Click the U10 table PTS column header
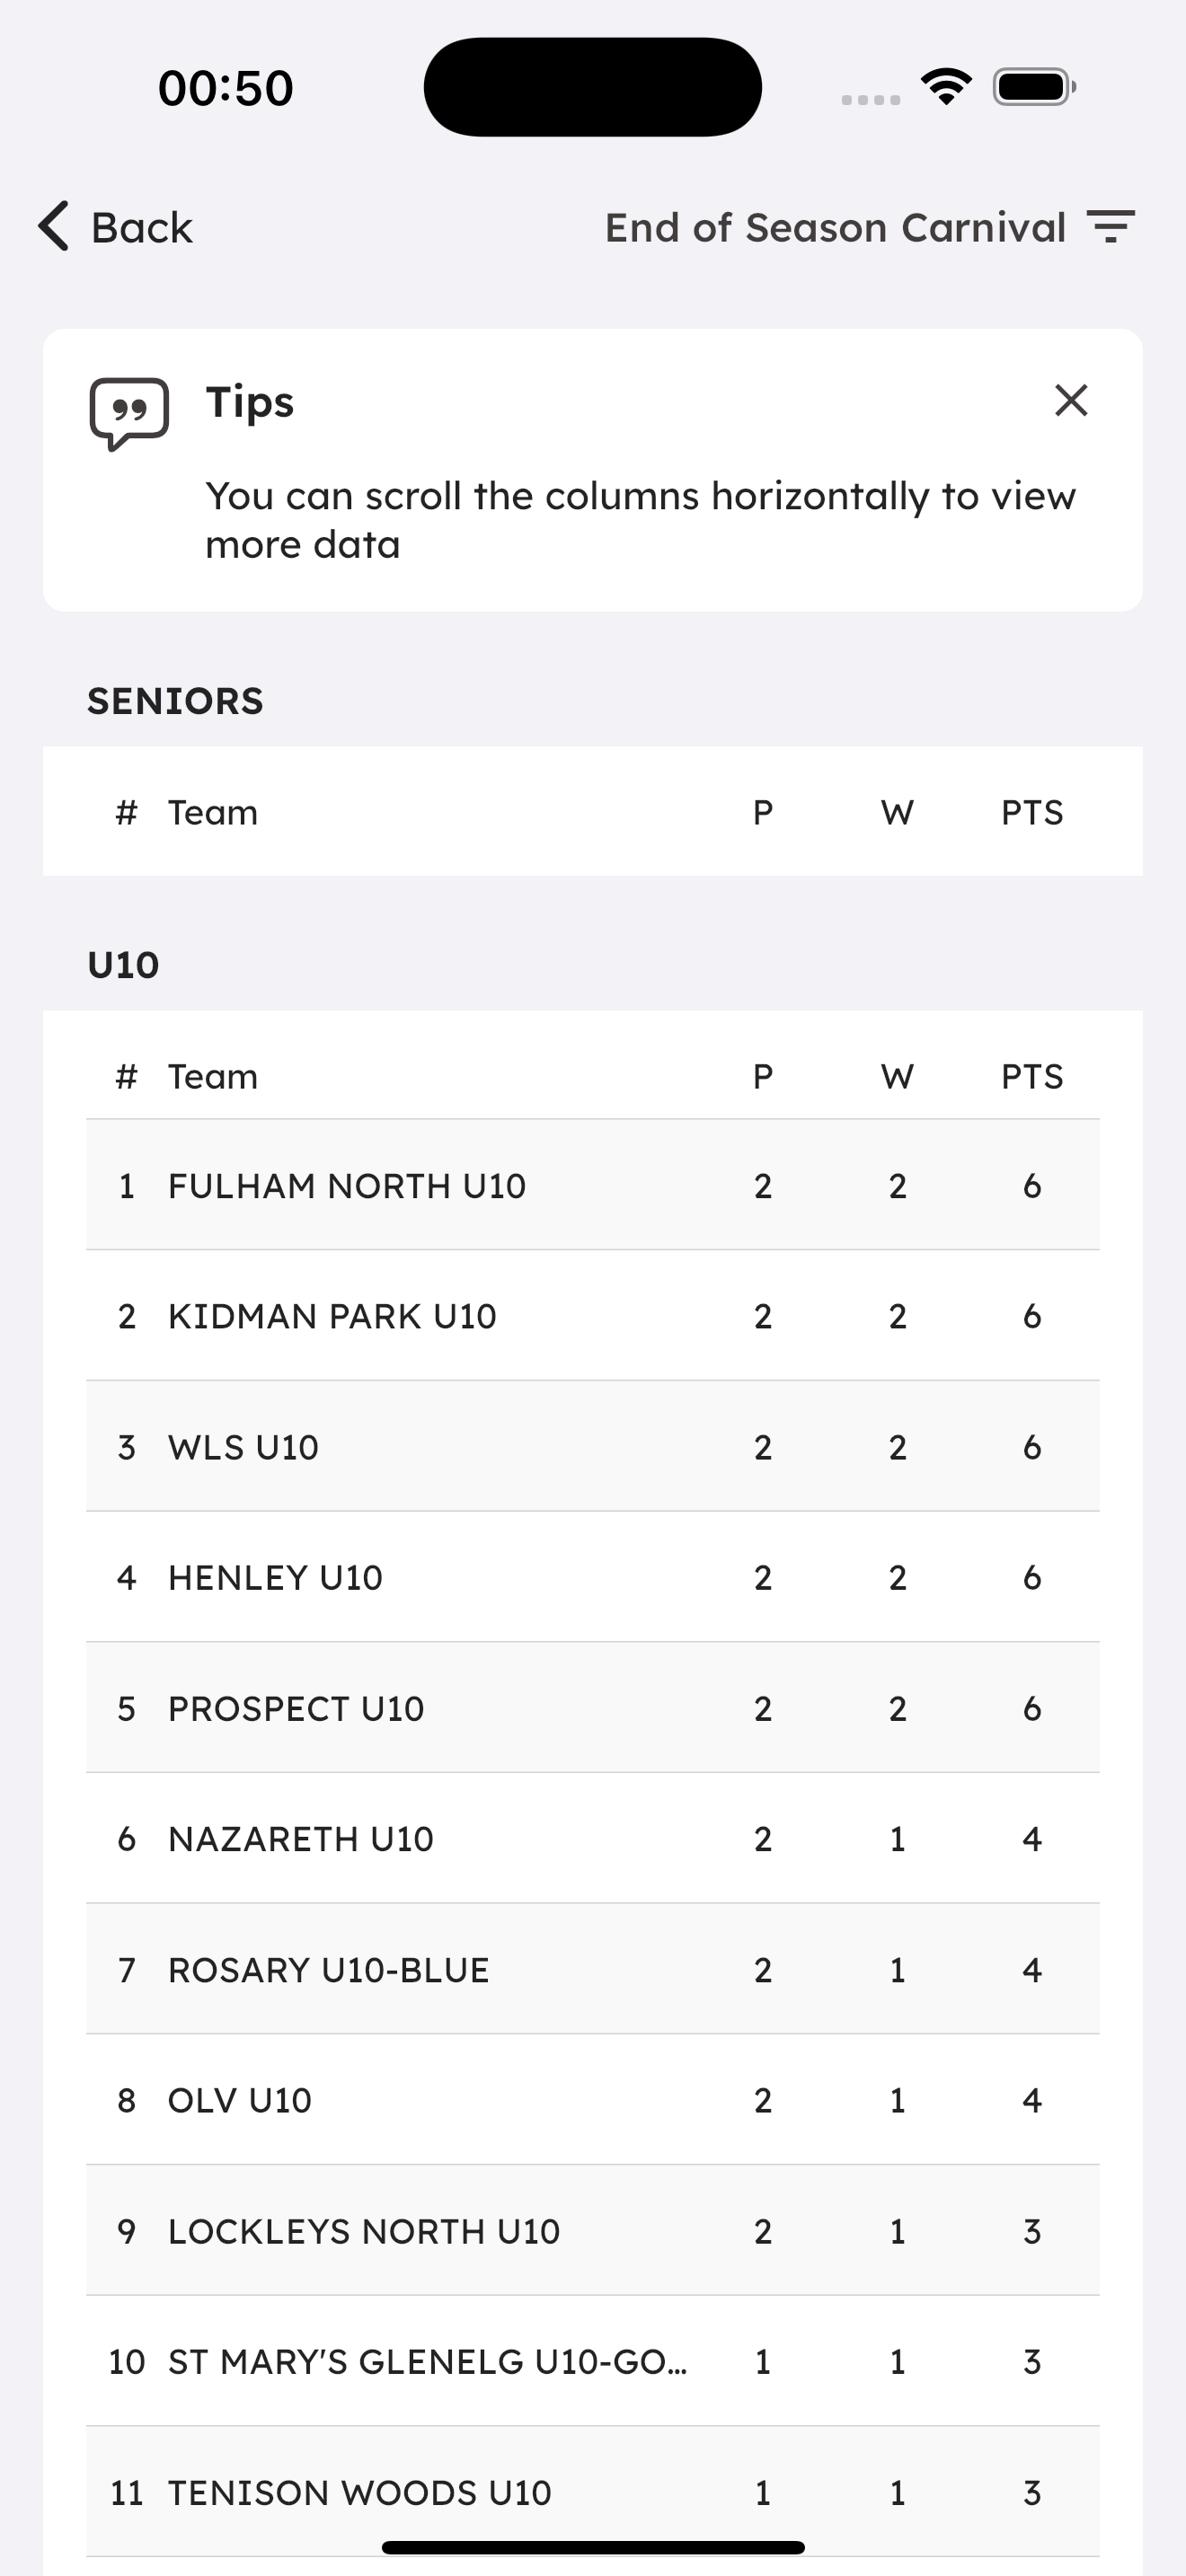 1032,1076
